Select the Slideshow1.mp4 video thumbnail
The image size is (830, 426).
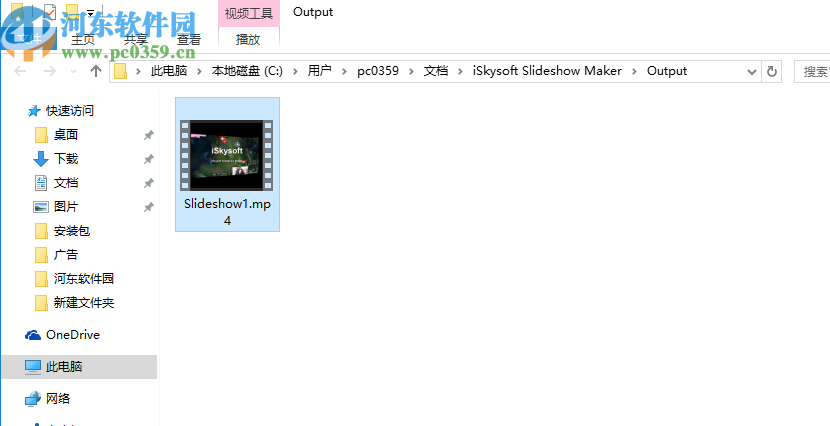coord(227,156)
